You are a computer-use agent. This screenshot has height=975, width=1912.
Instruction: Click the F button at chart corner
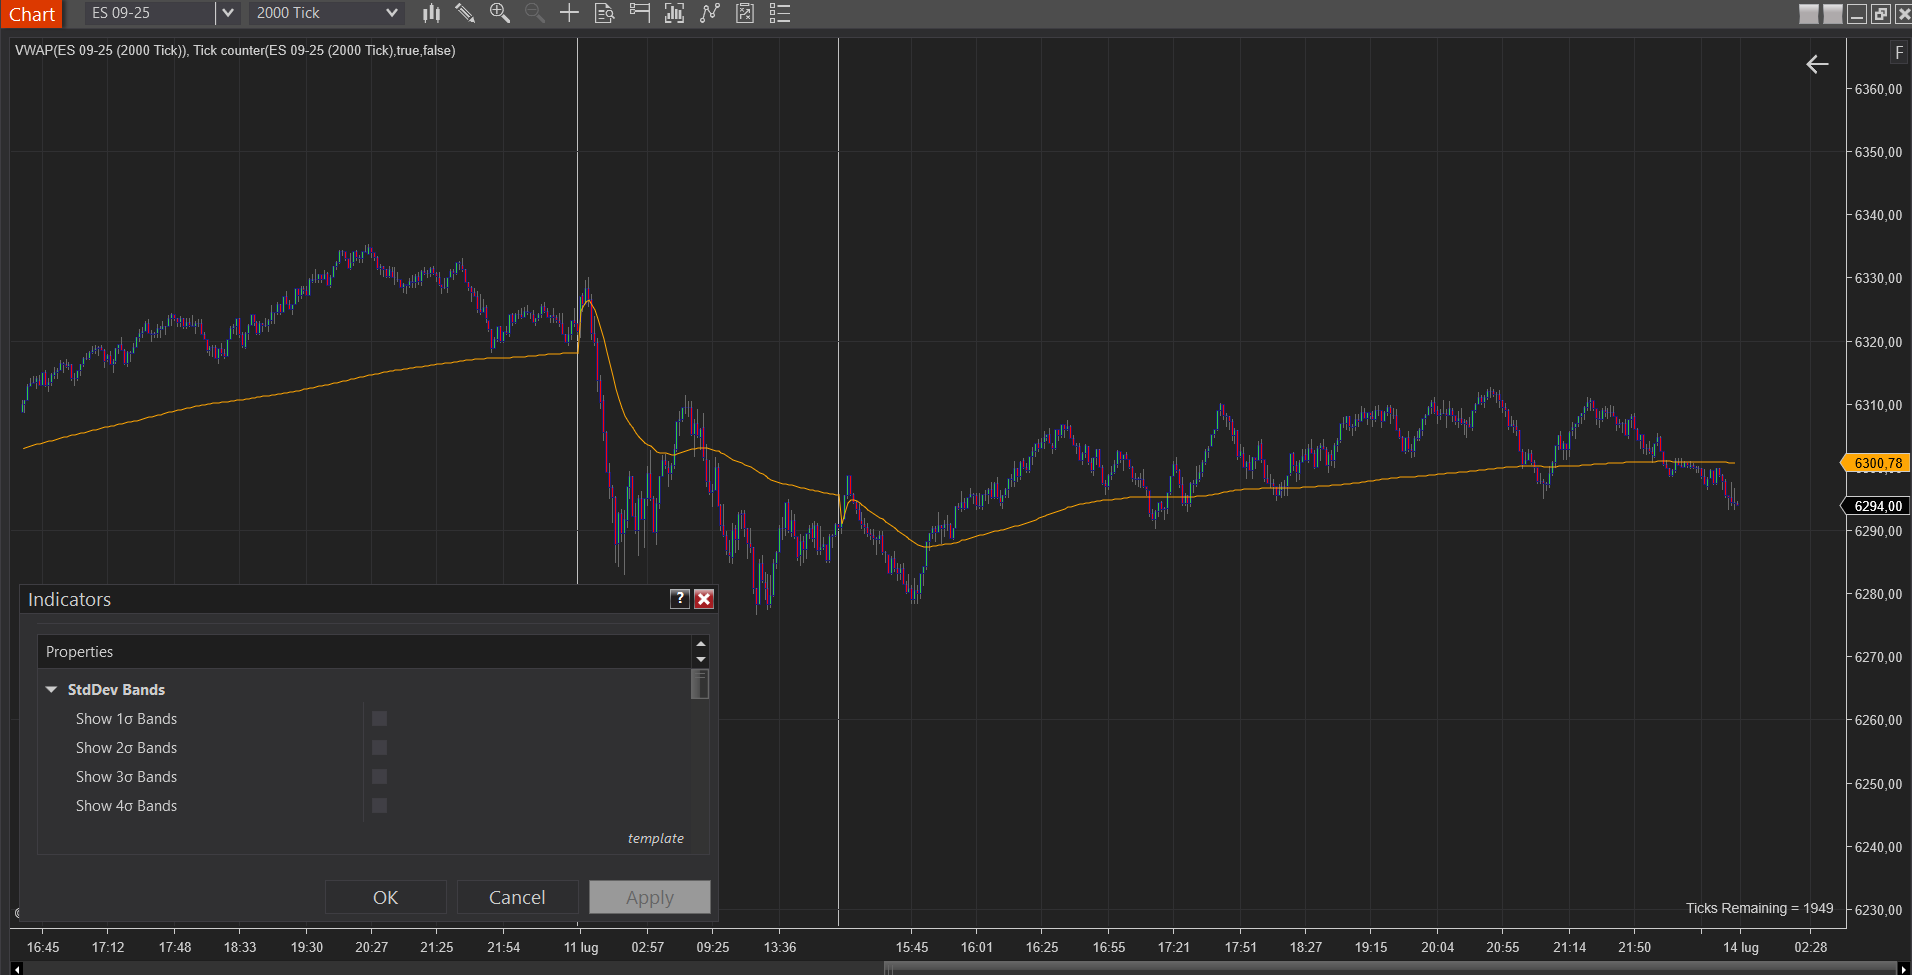[x=1899, y=53]
